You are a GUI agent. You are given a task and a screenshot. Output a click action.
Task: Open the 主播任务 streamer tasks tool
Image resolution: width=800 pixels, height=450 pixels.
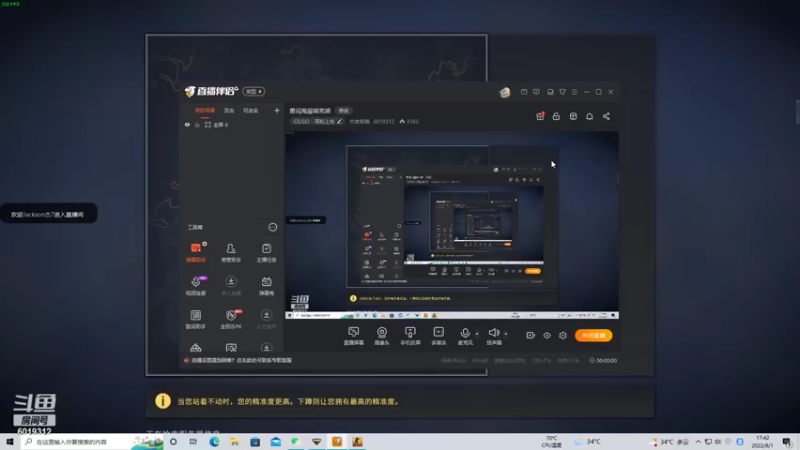(266, 253)
